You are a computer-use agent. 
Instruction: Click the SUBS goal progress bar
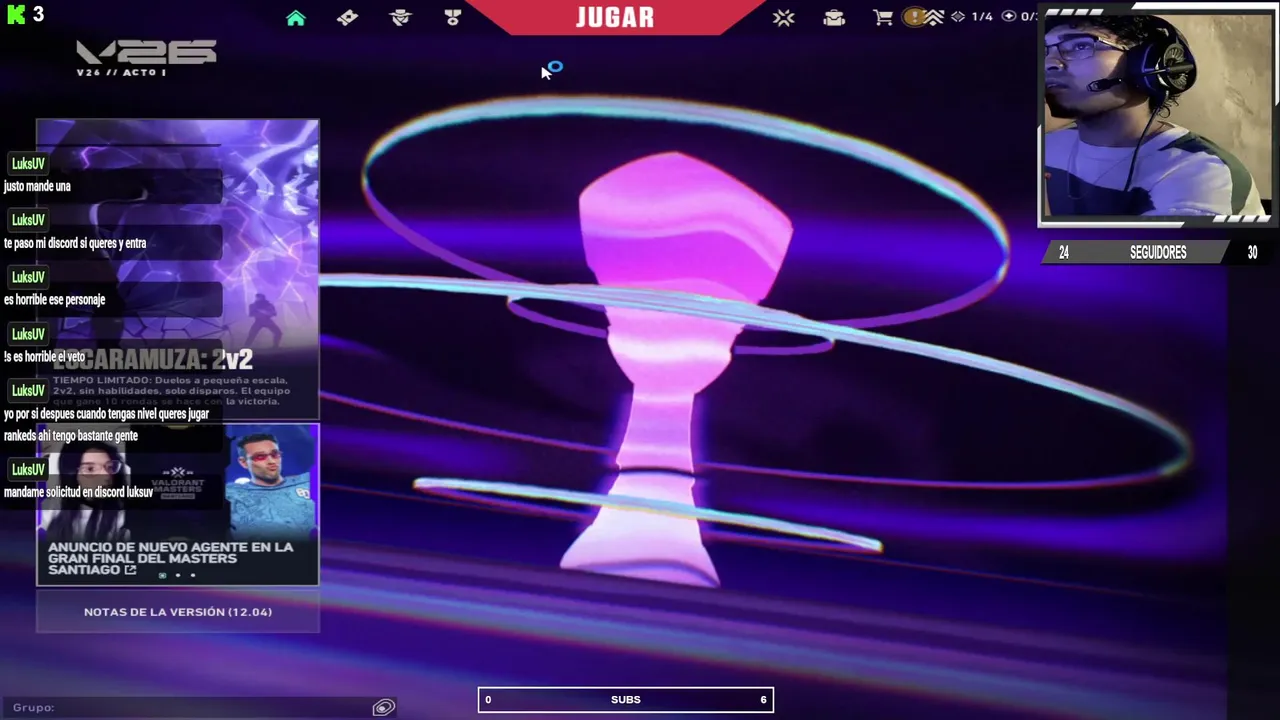coord(626,700)
